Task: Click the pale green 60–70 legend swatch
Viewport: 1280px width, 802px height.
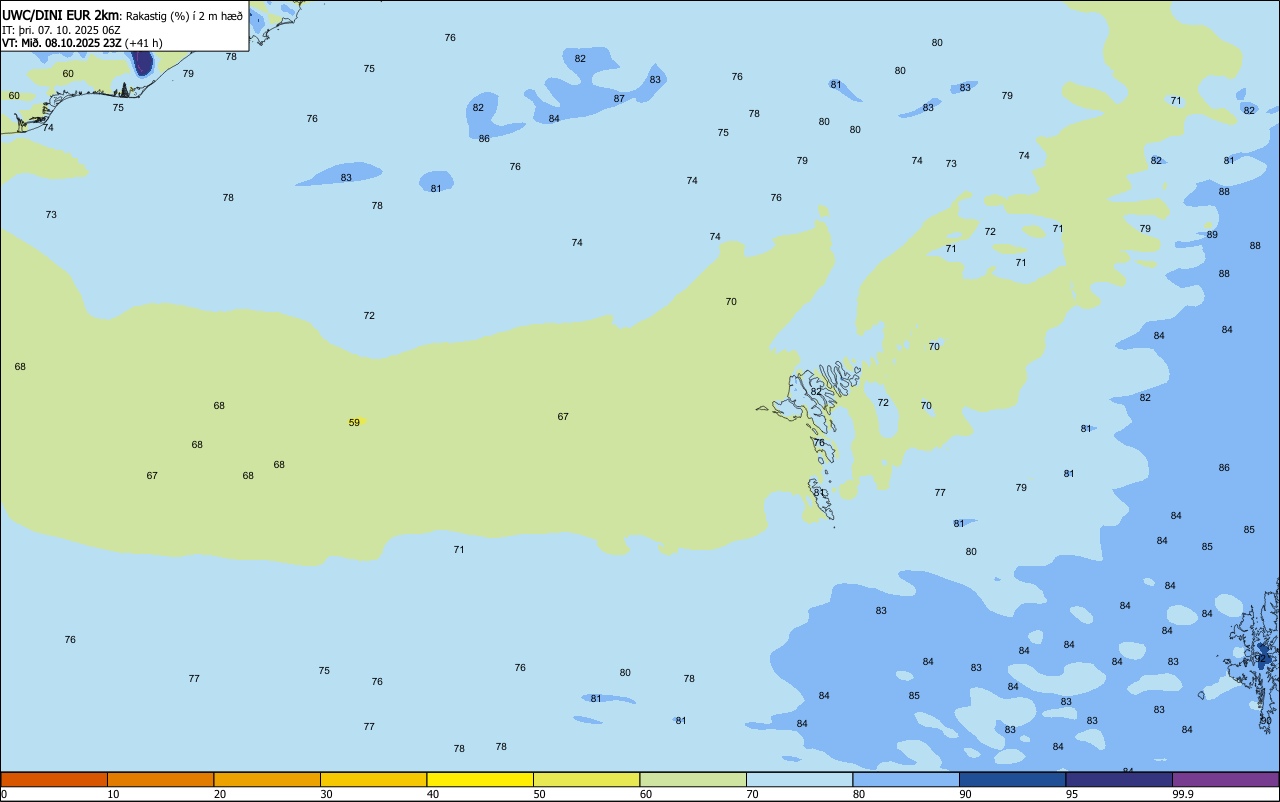Action: pyautogui.click(x=693, y=779)
